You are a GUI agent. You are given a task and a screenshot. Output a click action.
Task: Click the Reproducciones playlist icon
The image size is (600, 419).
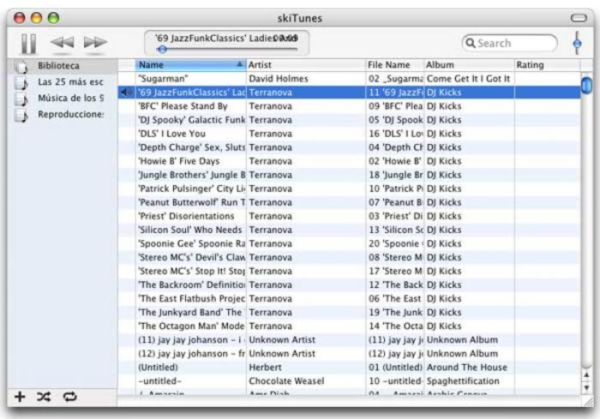click(x=21, y=115)
